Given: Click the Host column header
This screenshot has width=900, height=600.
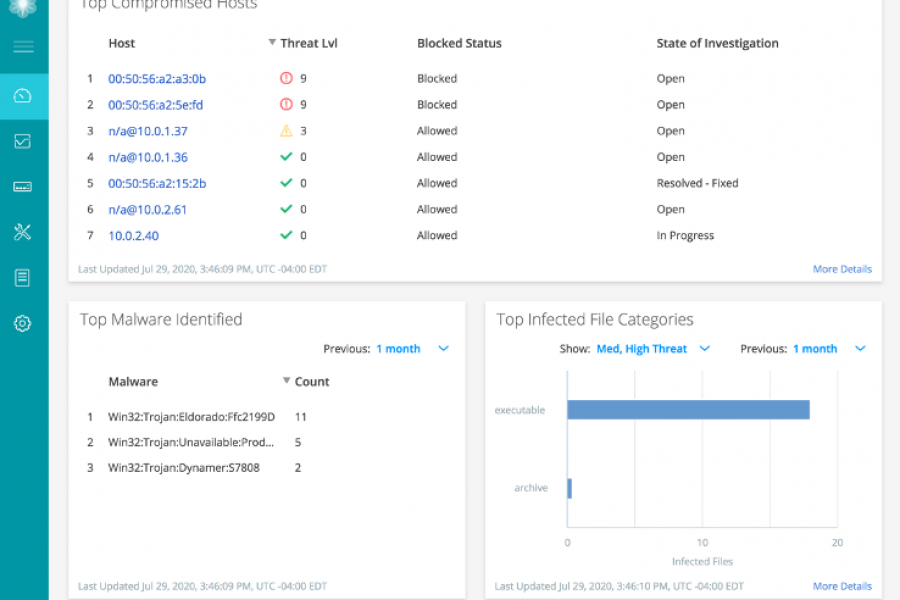Looking at the screenshot, I should pyautogui.click(x=121, y=43).
